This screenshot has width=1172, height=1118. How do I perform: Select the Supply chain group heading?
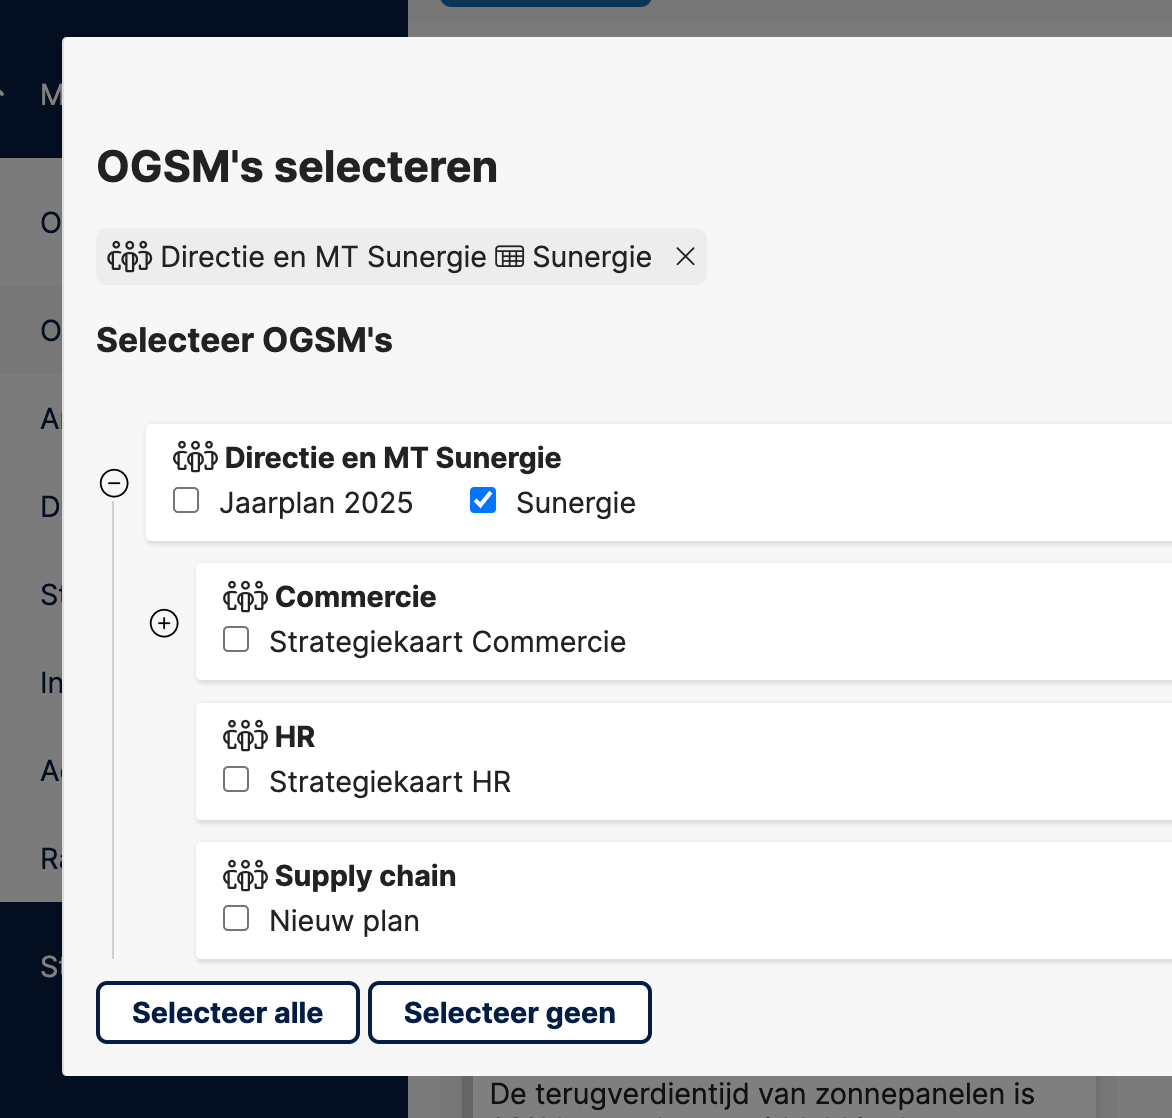(365, 876)
